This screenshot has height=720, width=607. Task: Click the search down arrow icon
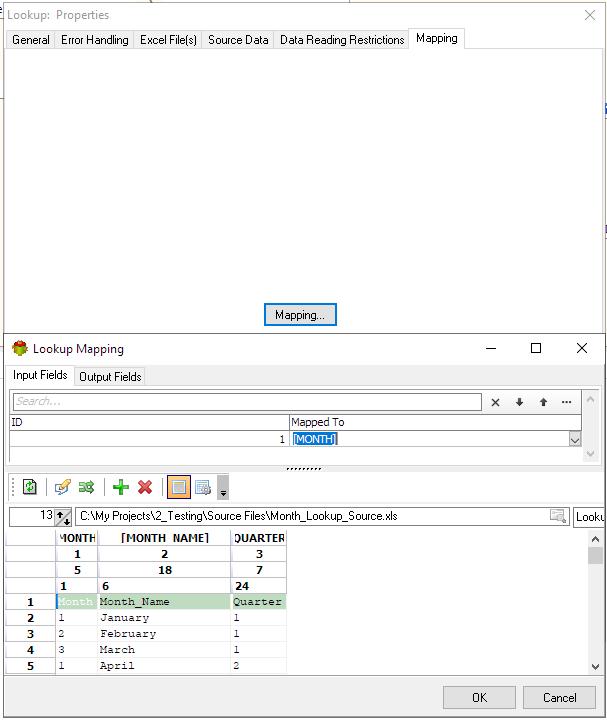click(519, 402)
